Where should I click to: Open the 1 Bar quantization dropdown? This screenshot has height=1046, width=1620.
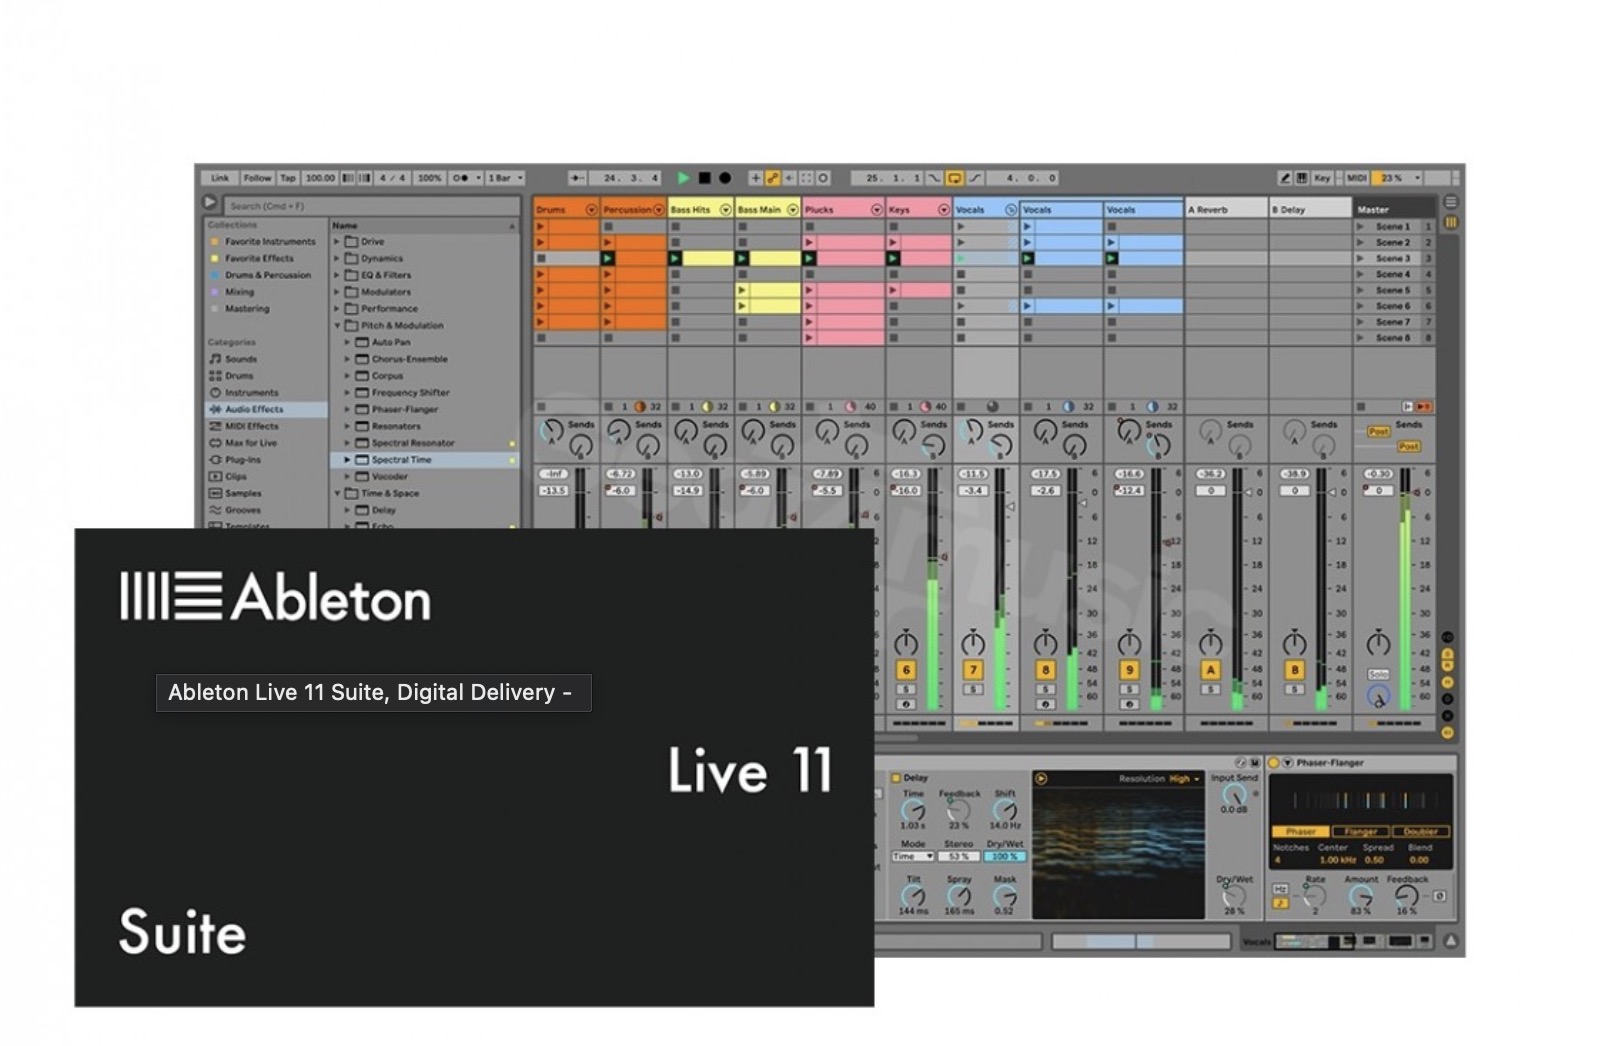tap(506, 178)
